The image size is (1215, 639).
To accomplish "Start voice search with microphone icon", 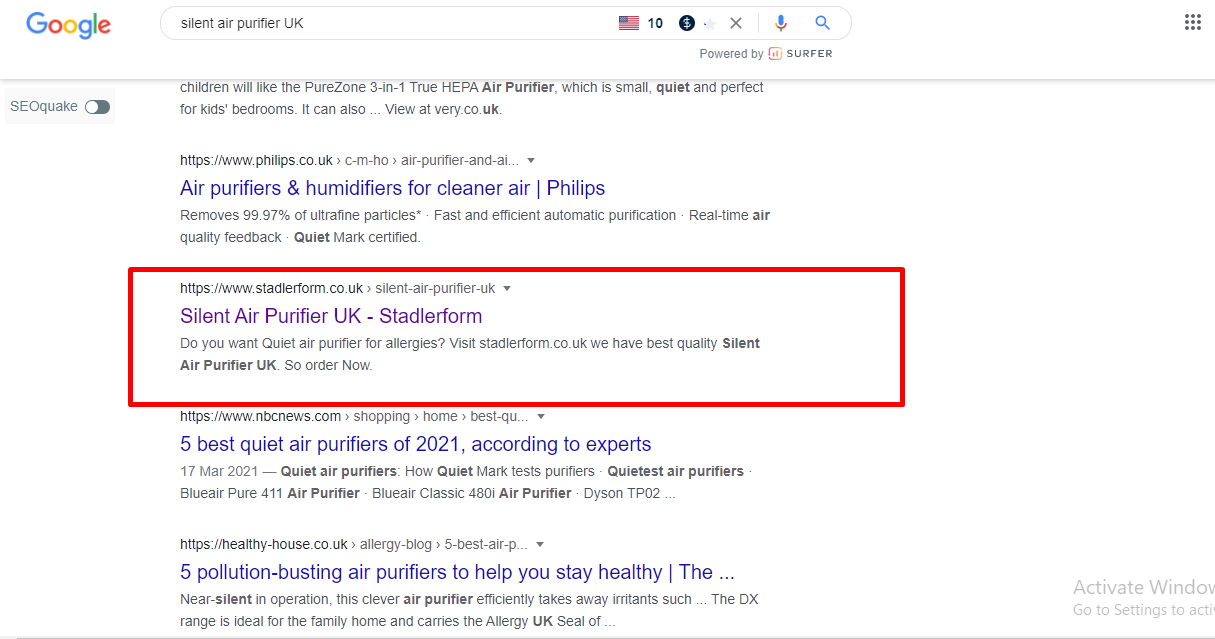I will pyautogui.click(x=781, y=23).
